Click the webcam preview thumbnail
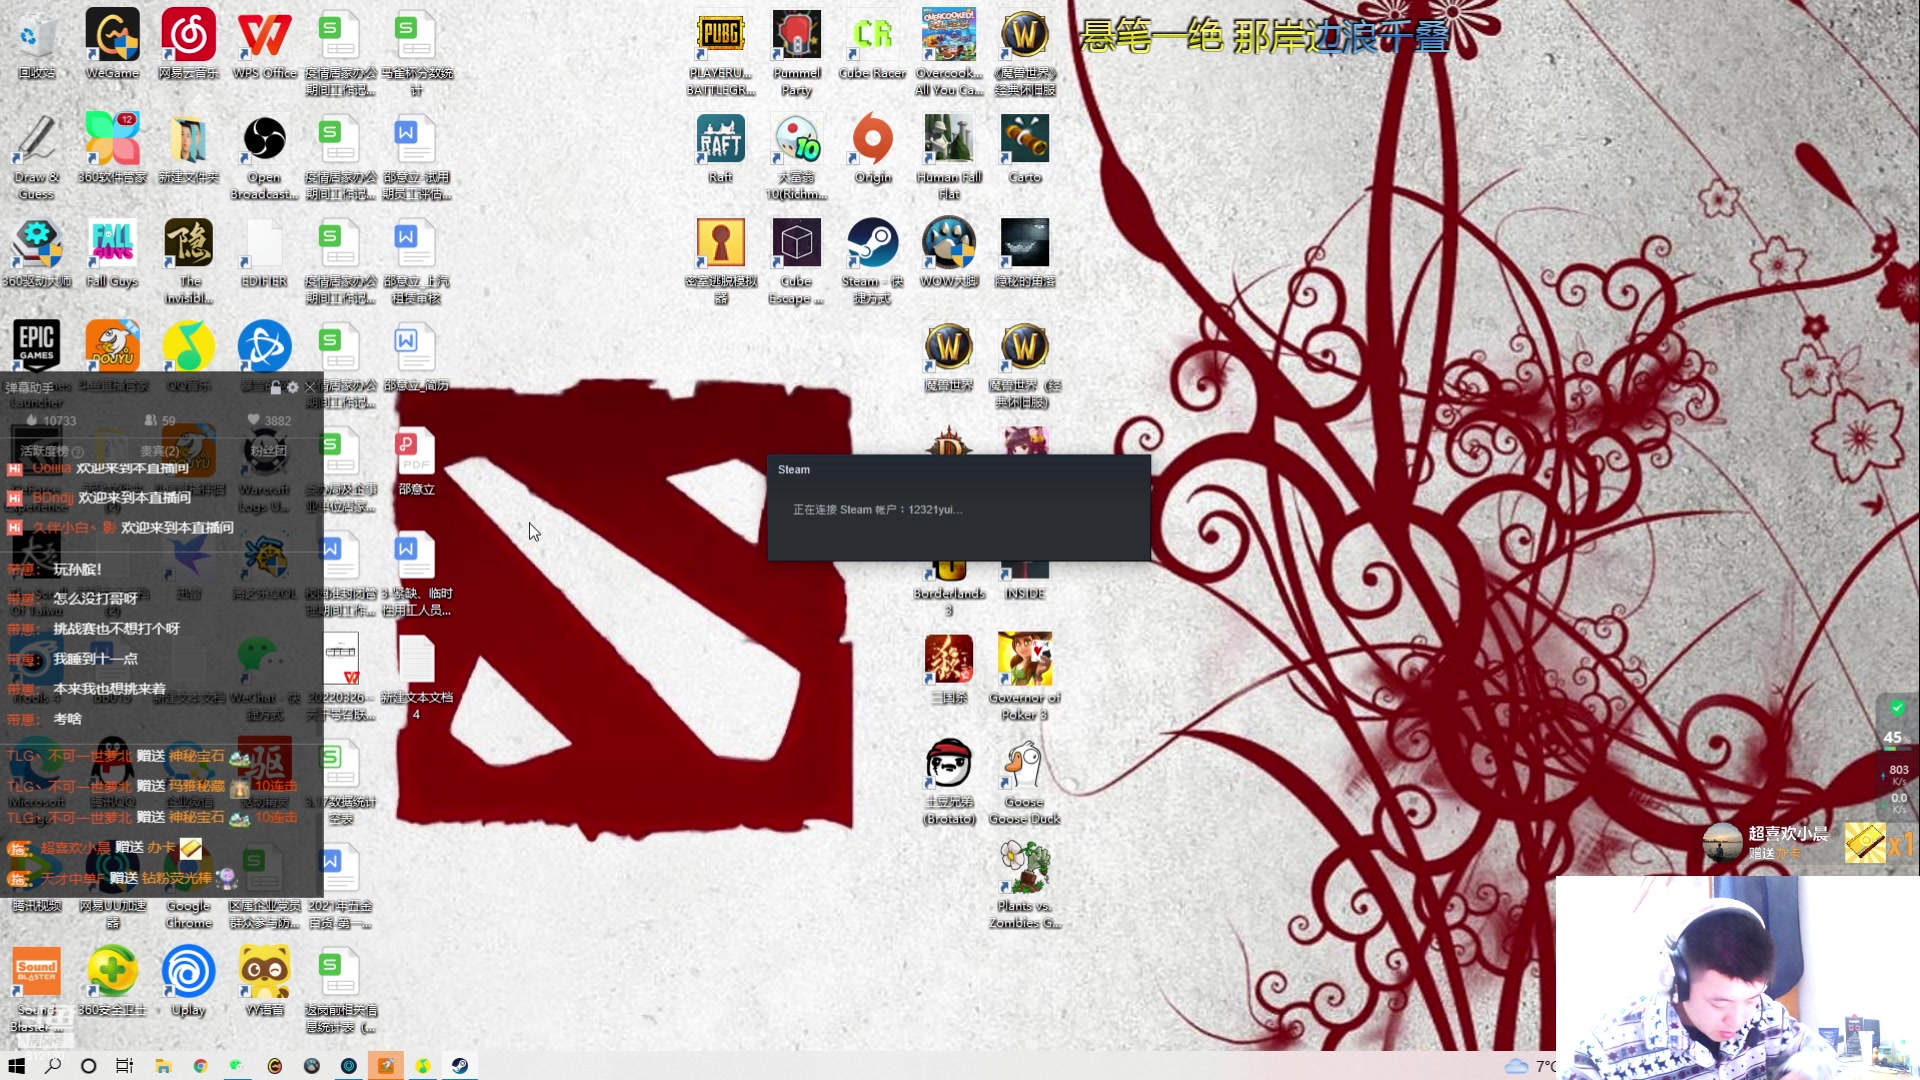1920x1080 pixels. pyautogui.click(x=1737, y=977)
